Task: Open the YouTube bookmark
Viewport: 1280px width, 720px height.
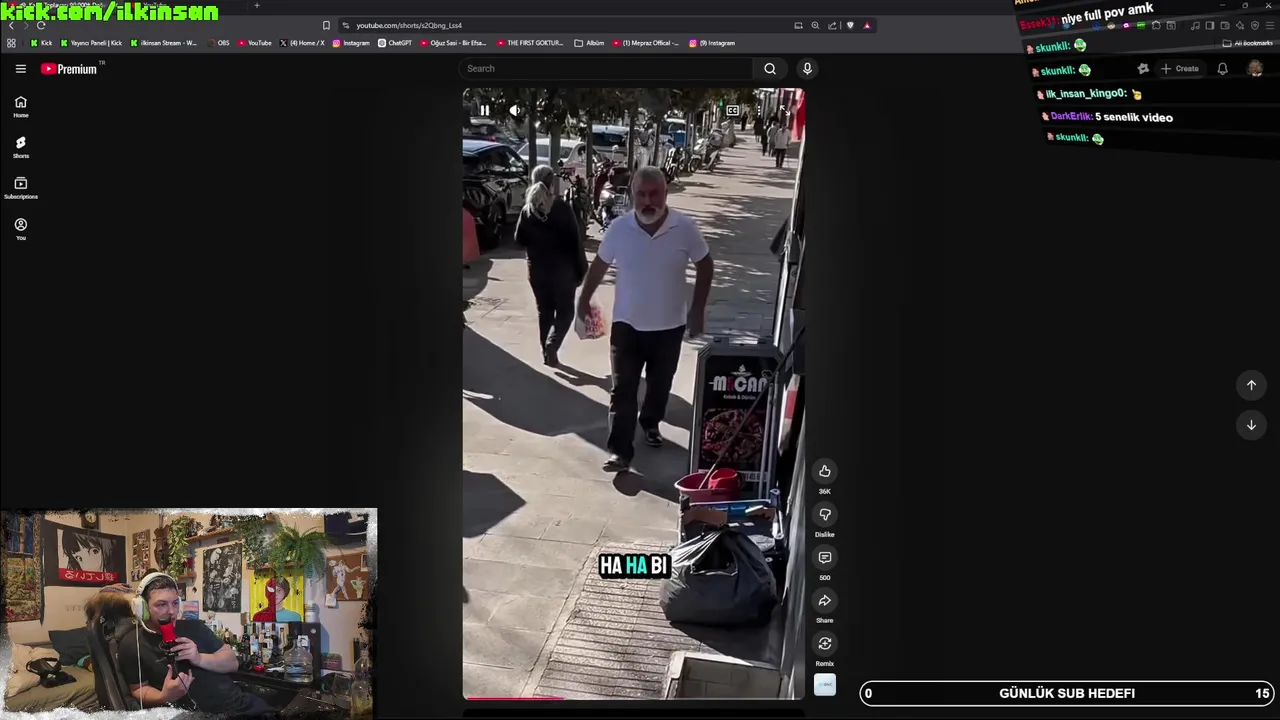Action: click(x=254, y=43)
